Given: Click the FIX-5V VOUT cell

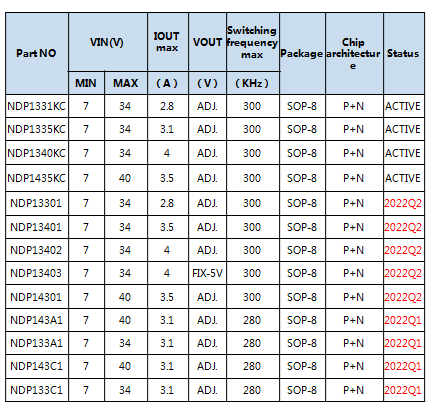Looking at the screenshot, I should [x=207, y=273].
